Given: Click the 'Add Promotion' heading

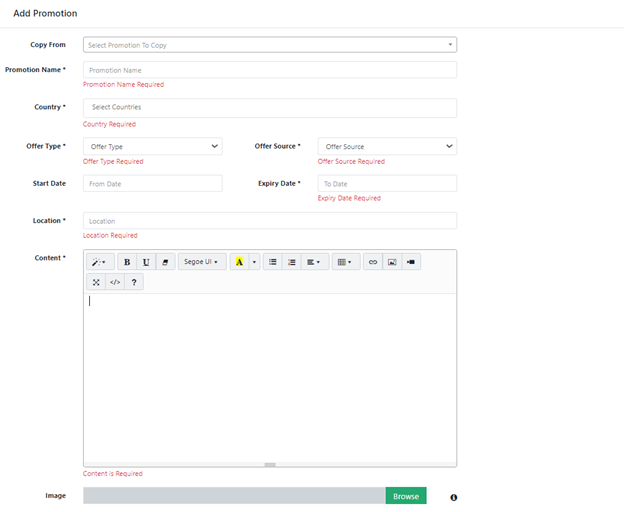Looking at the screenshot, I should [x=45, y=14].
